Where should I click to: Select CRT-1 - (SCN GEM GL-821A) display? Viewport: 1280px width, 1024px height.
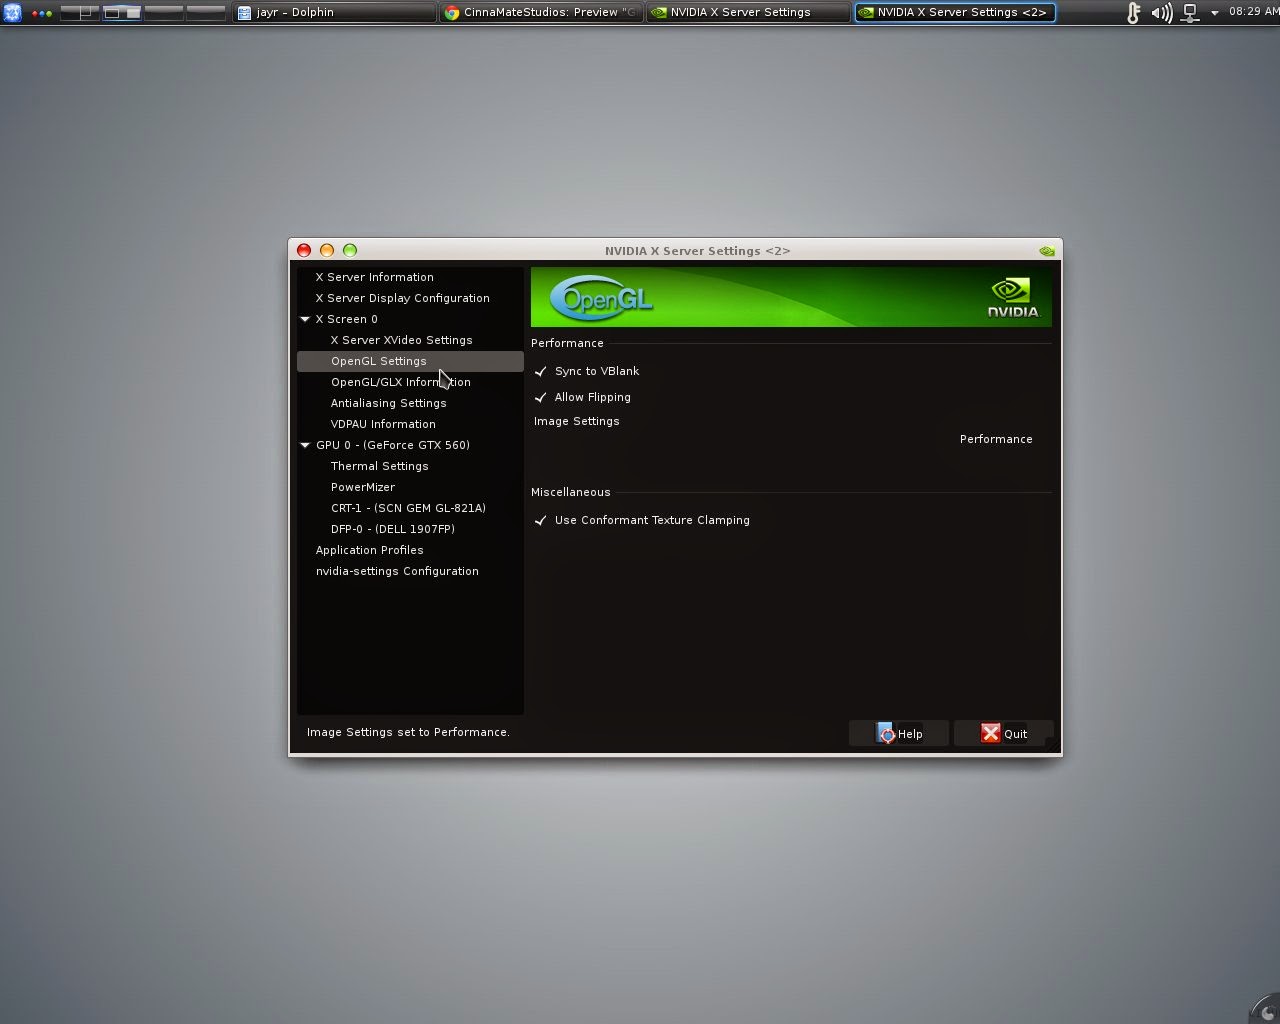pos(410,508)
